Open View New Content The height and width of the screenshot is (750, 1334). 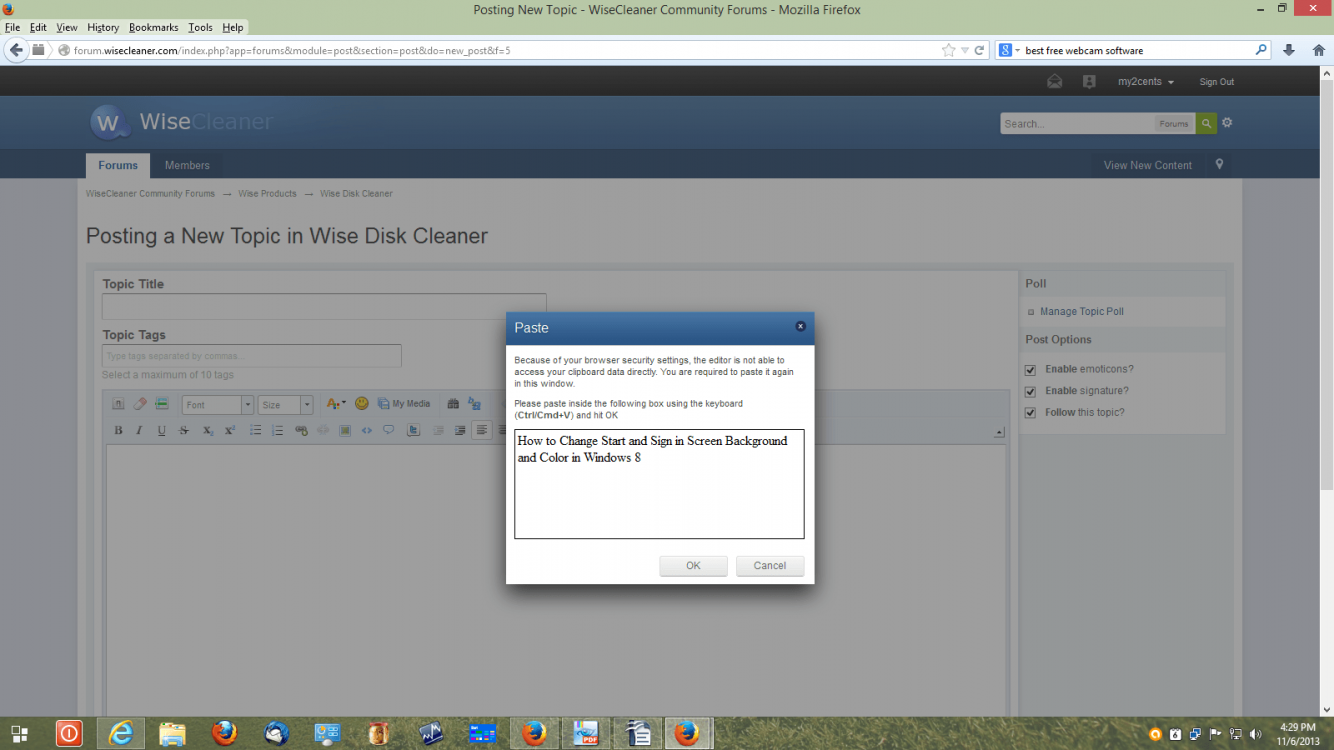coord(1148,166)
